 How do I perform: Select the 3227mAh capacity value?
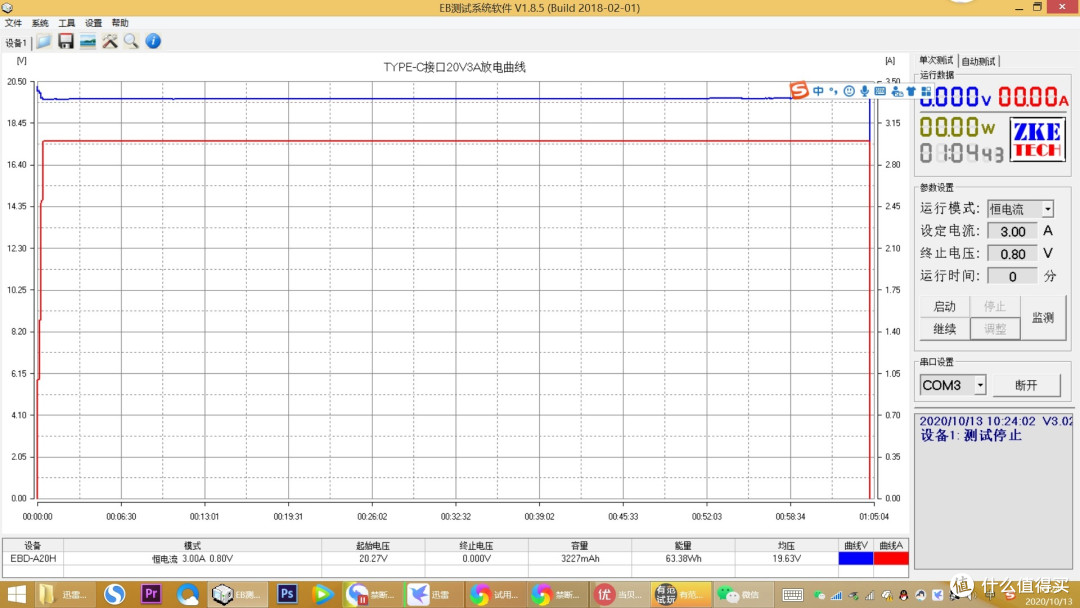click(x=580, y=558)
